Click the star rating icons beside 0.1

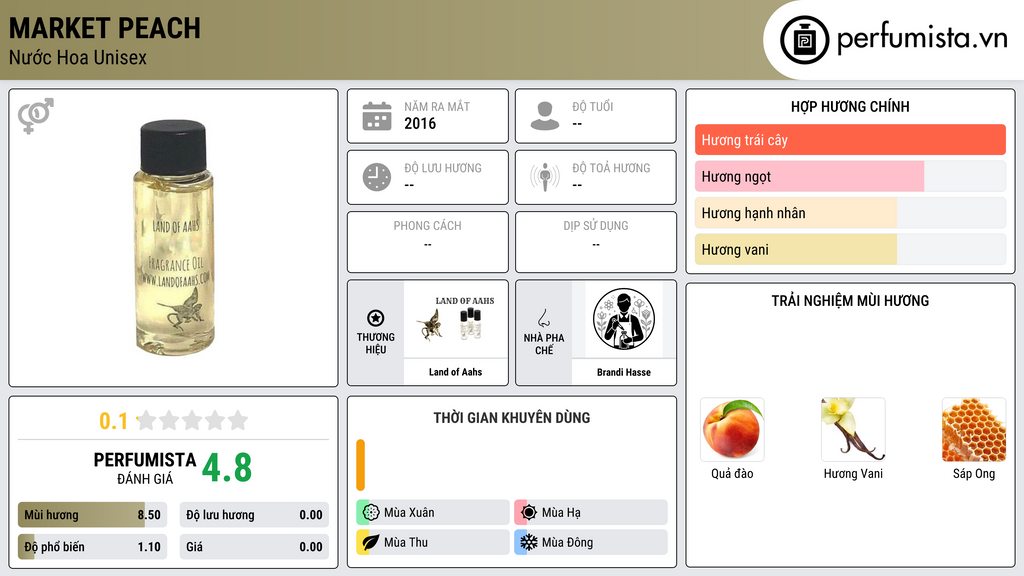(193, 420)
